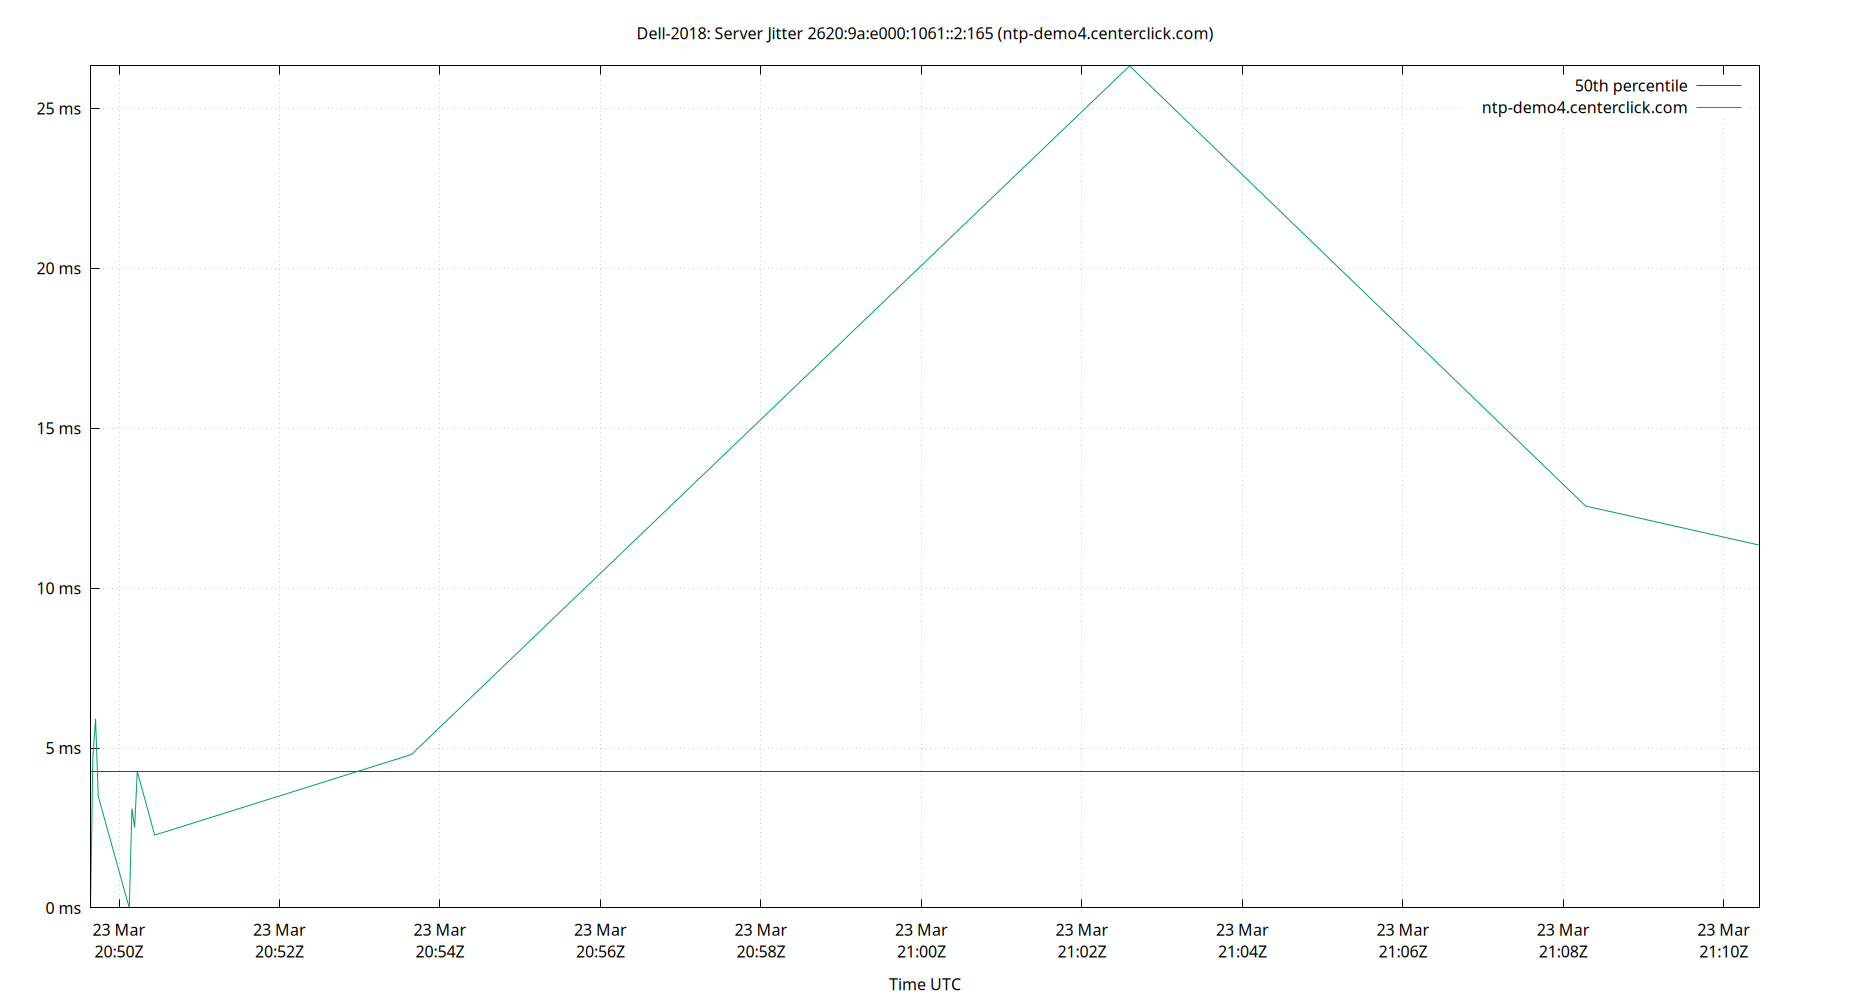Click the 50th percentile legend line sample
The width and height of the screenshot is (1850, 1000).
[1717, 86]
